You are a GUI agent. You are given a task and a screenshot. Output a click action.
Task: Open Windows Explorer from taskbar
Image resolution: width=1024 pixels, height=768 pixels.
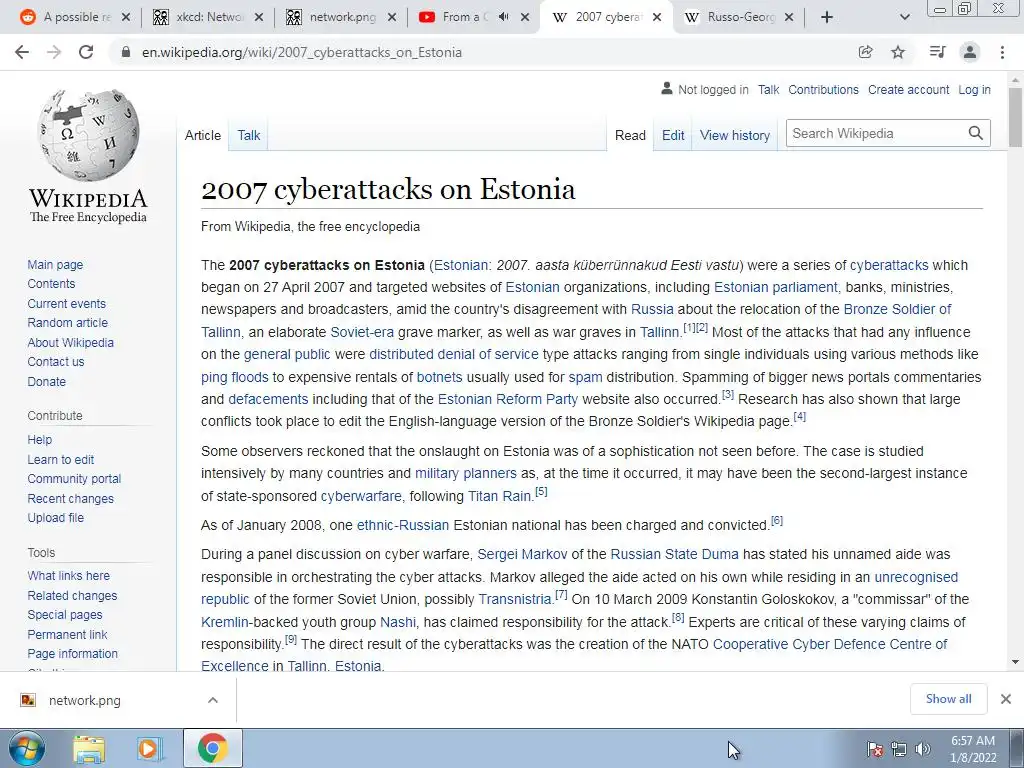point(89,749)
